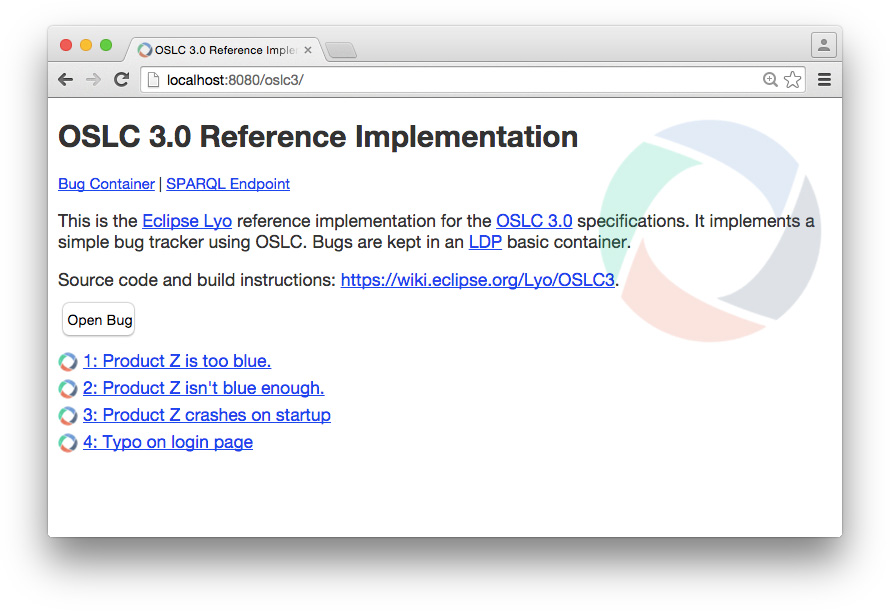Open a new tab
The width and height of the screenshot is (890, 611).
coord(341,51)
